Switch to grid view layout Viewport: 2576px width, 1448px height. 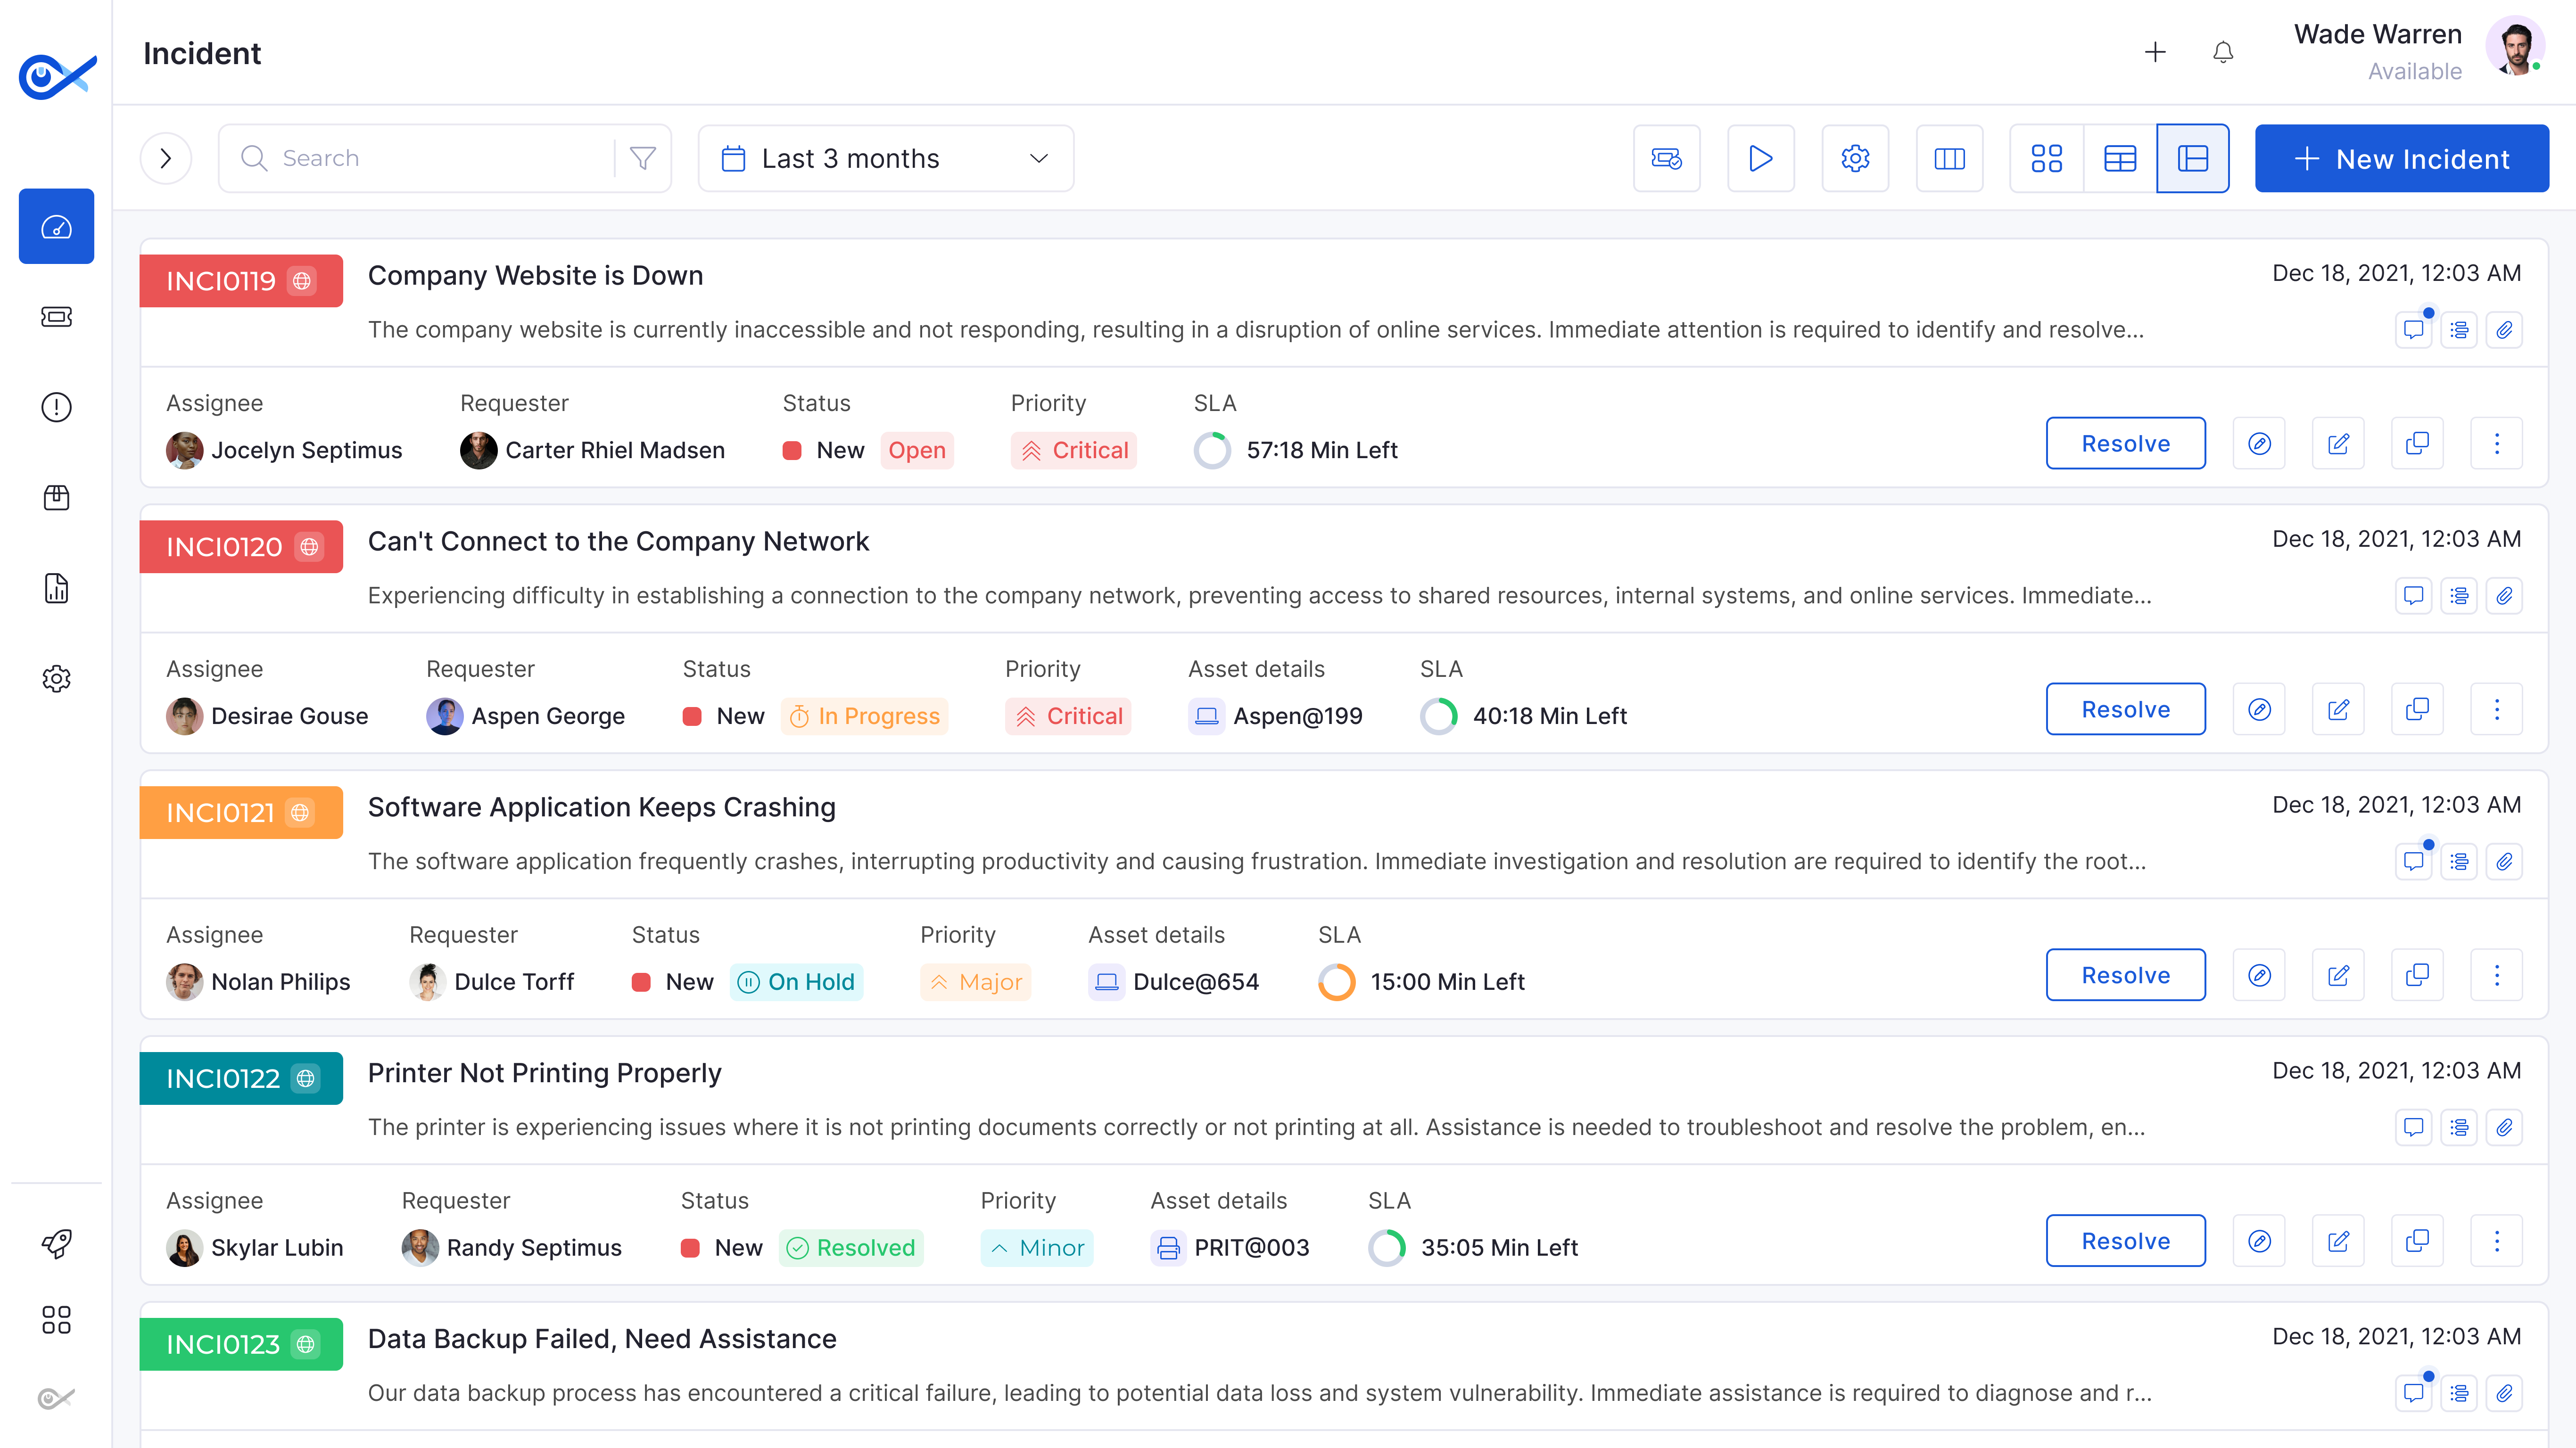click(2046, 158)
